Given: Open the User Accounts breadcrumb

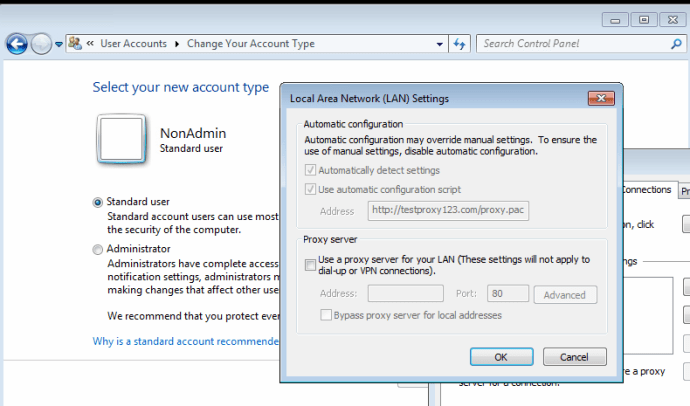Looking at the screenshot, I should tap(135, 44).
